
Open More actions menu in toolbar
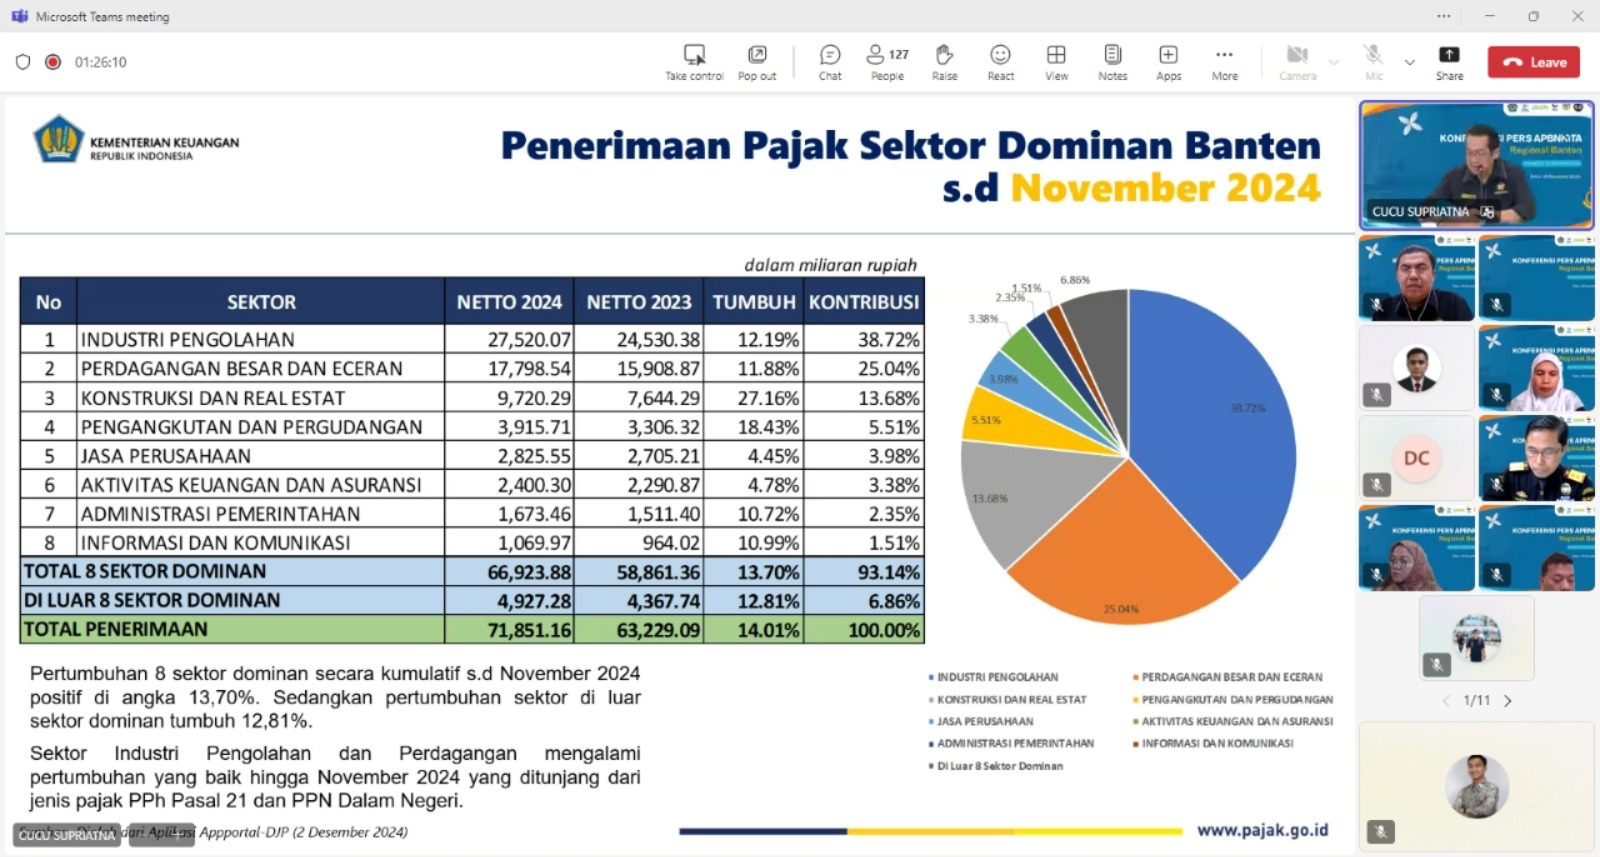point(1224,62)
